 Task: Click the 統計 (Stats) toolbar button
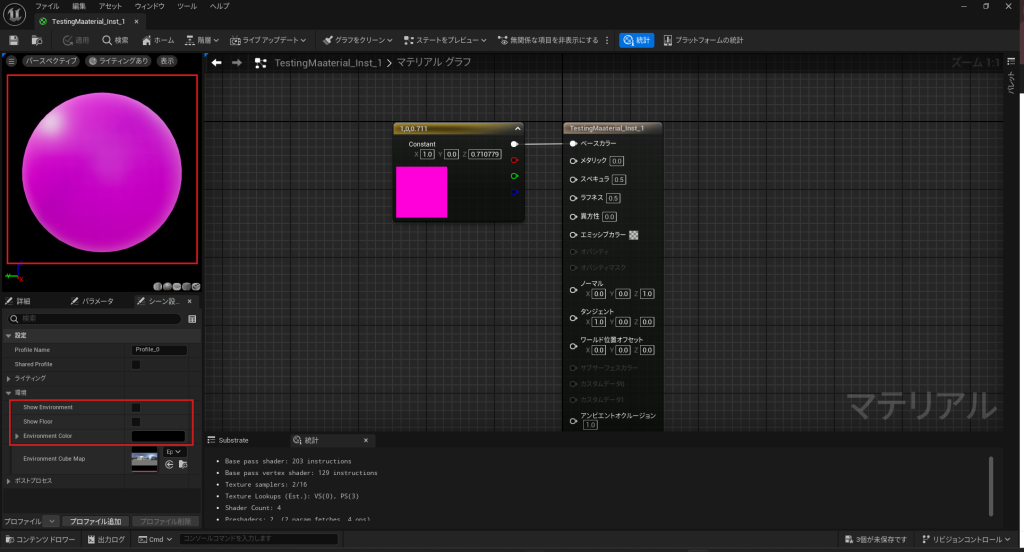coord(636,40)
